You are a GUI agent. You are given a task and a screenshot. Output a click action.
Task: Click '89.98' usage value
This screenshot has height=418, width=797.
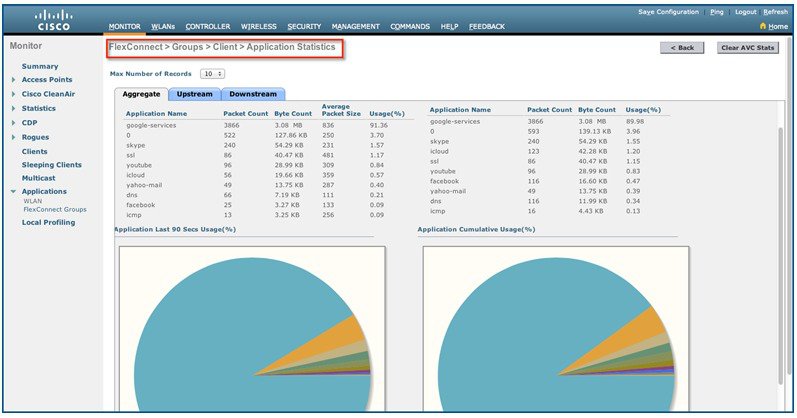point(635,122)
